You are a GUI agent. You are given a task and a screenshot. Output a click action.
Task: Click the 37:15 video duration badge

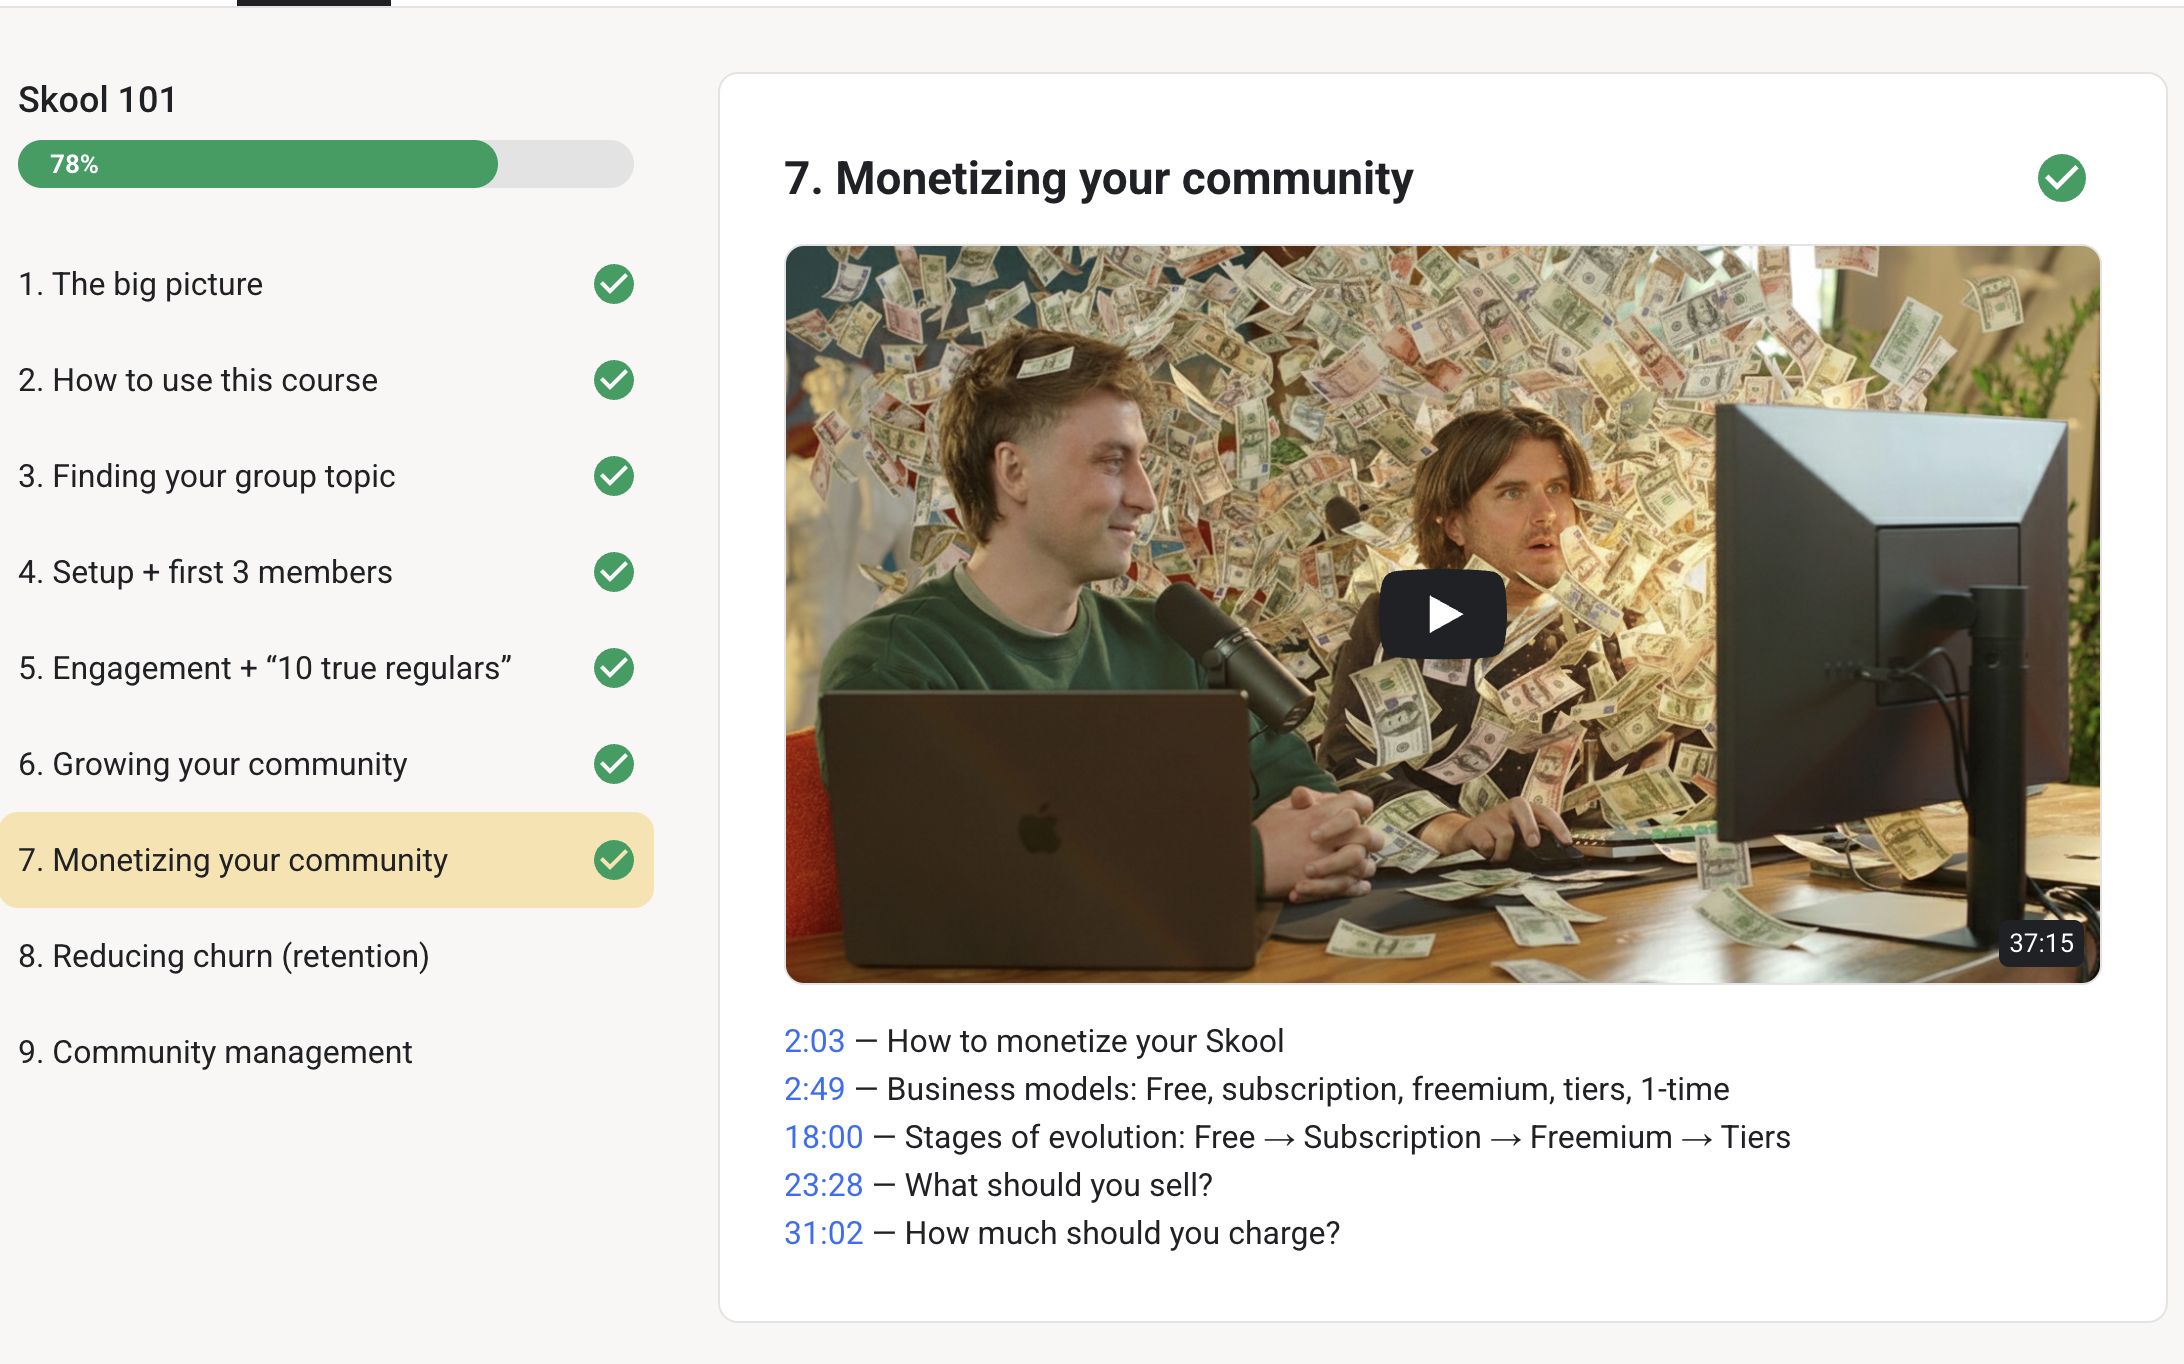pyautogui.click(x=2041, y=943)
